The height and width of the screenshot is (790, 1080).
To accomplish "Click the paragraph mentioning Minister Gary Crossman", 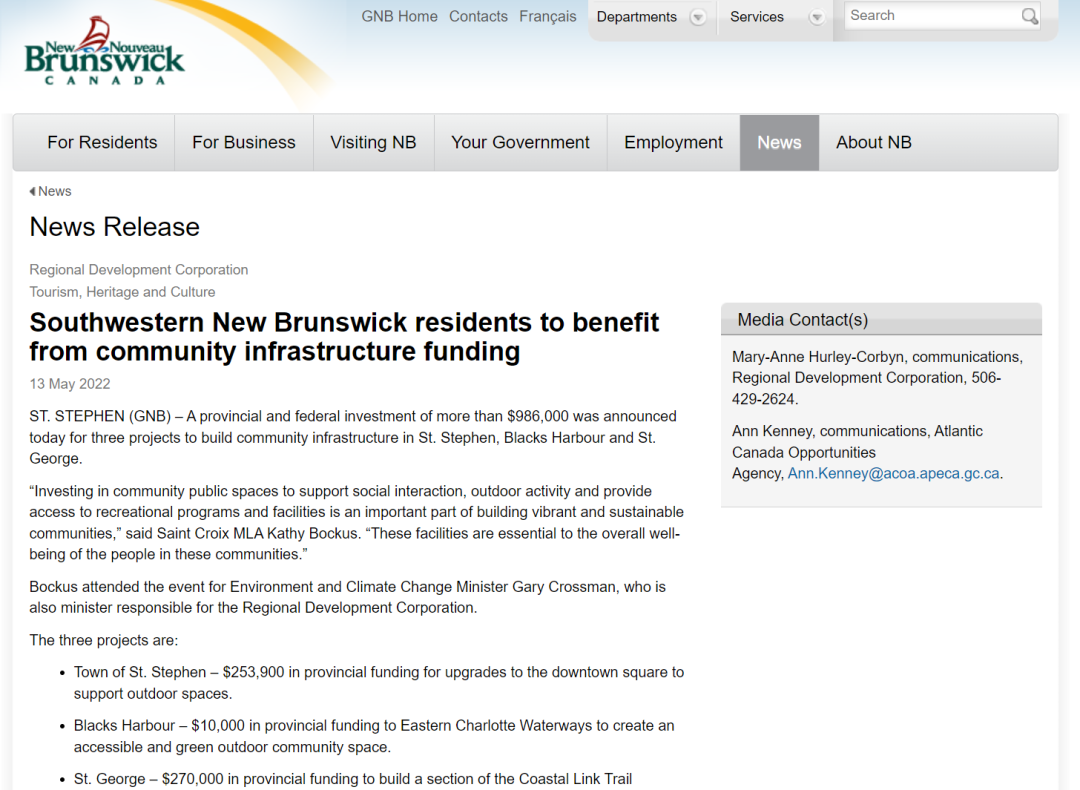I will [347, 597].
